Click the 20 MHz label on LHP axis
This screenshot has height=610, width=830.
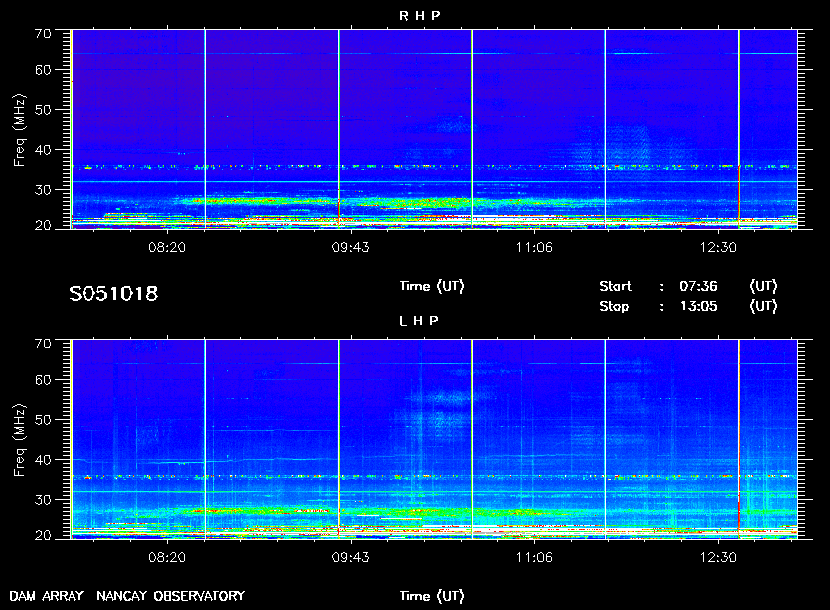point(43,535)
